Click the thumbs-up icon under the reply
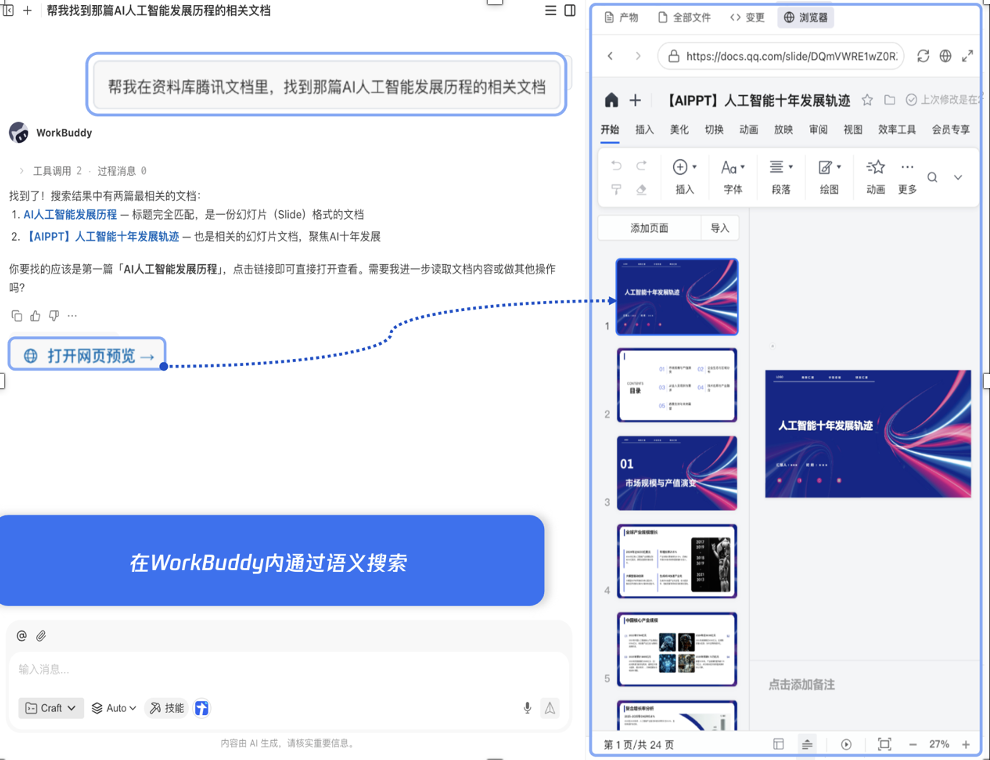The width and height of the screenshot is (990, 760). (35, 316)
